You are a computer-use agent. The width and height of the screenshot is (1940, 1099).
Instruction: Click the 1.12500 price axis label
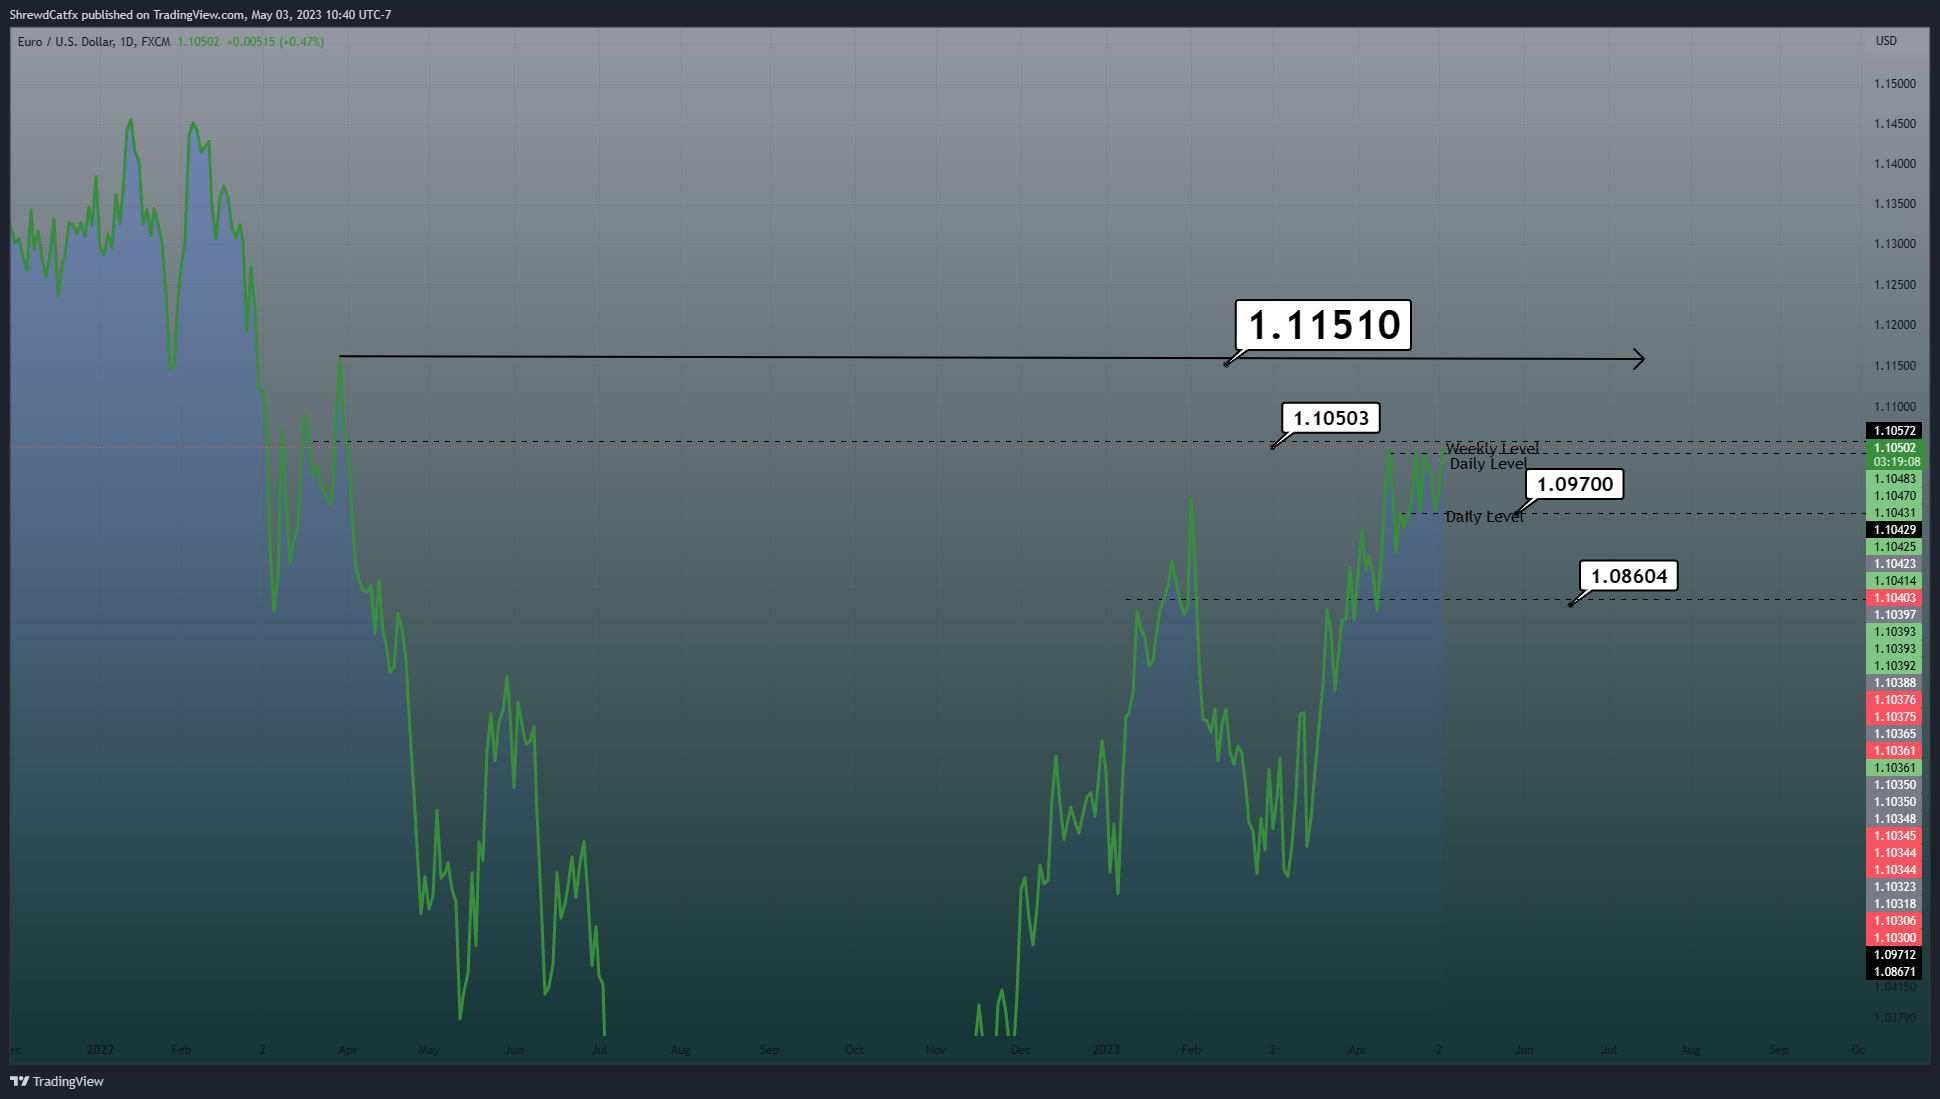click(1895, 285)
